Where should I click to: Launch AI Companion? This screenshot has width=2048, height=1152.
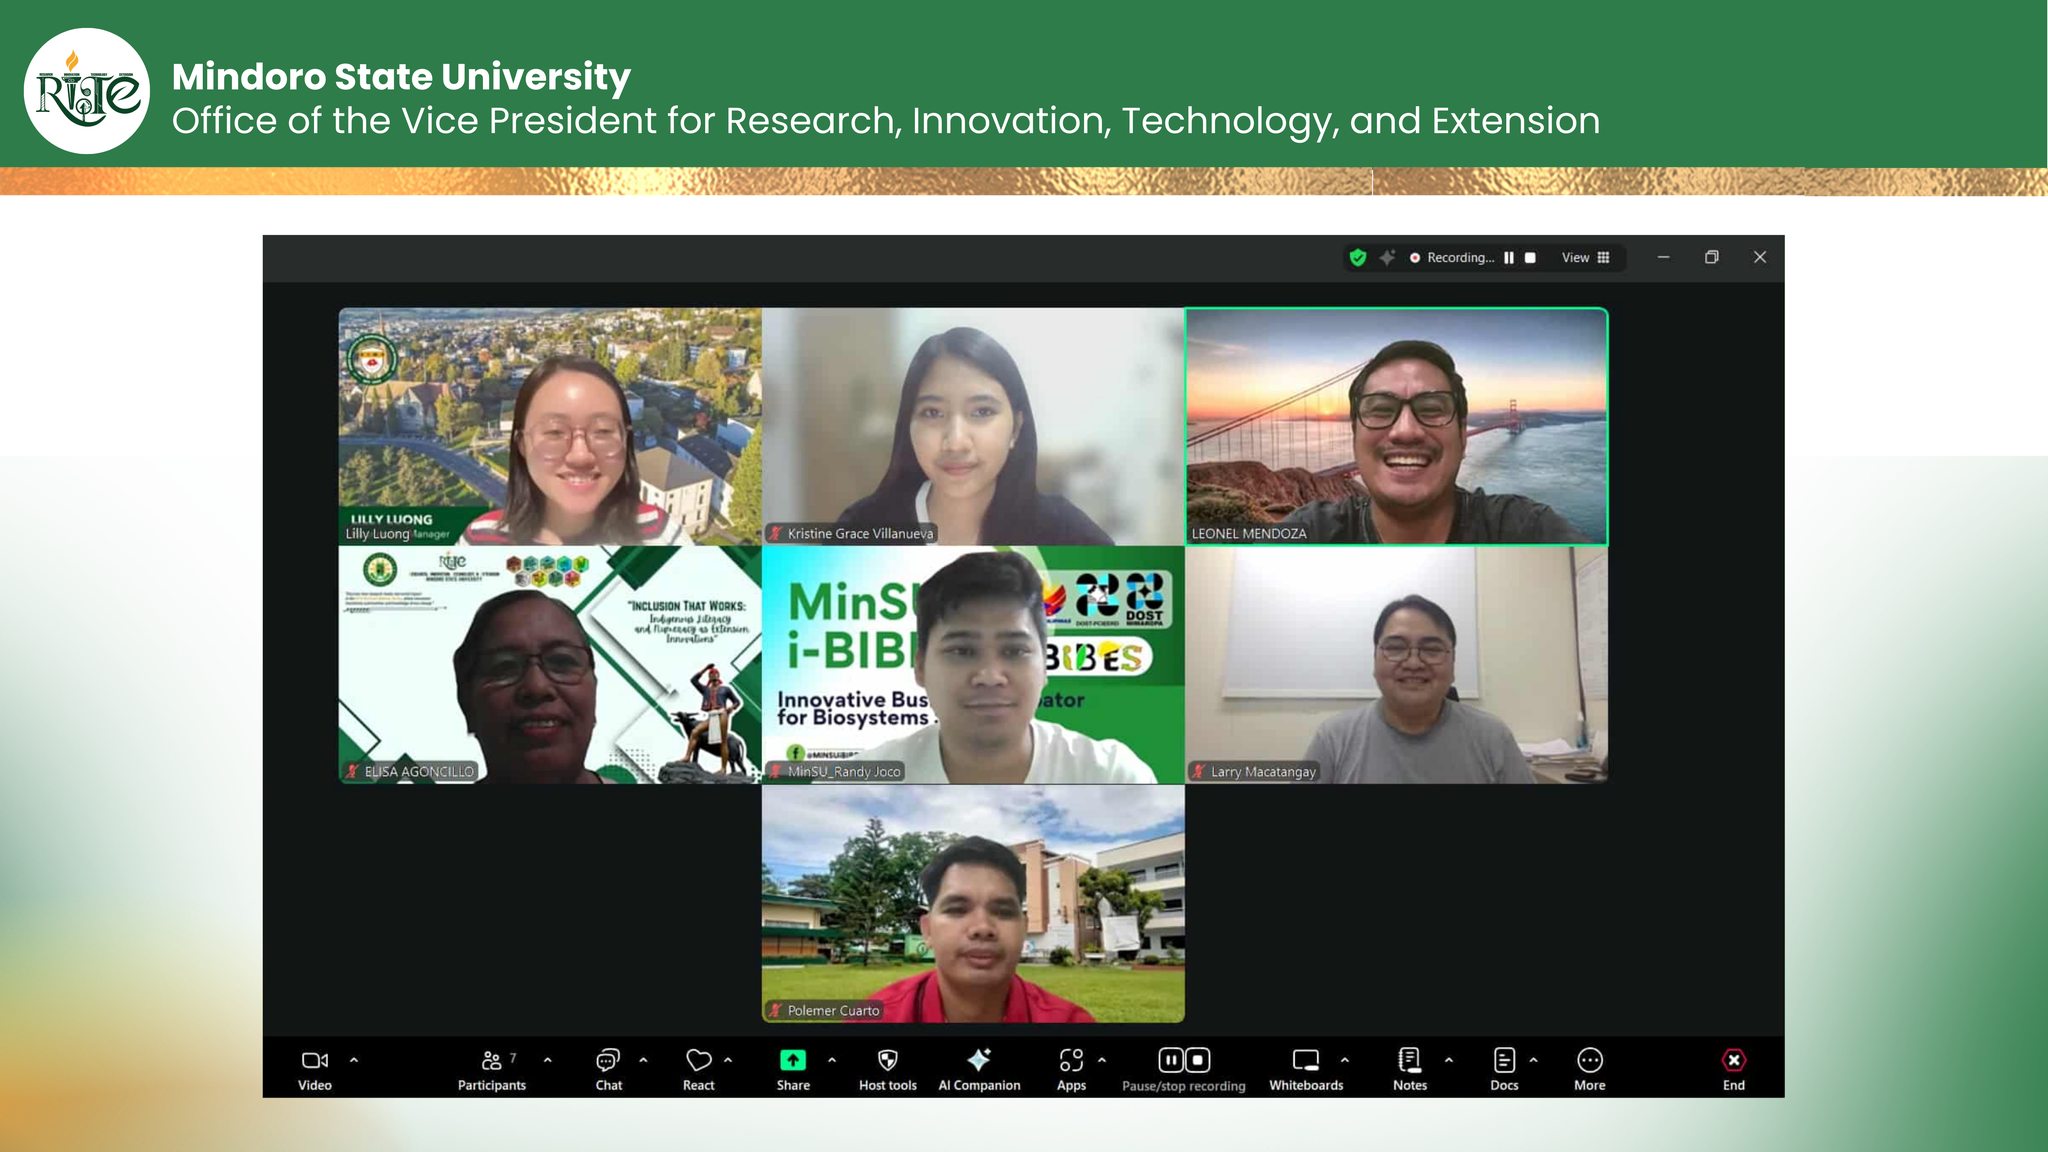(x=980, y=1062)
